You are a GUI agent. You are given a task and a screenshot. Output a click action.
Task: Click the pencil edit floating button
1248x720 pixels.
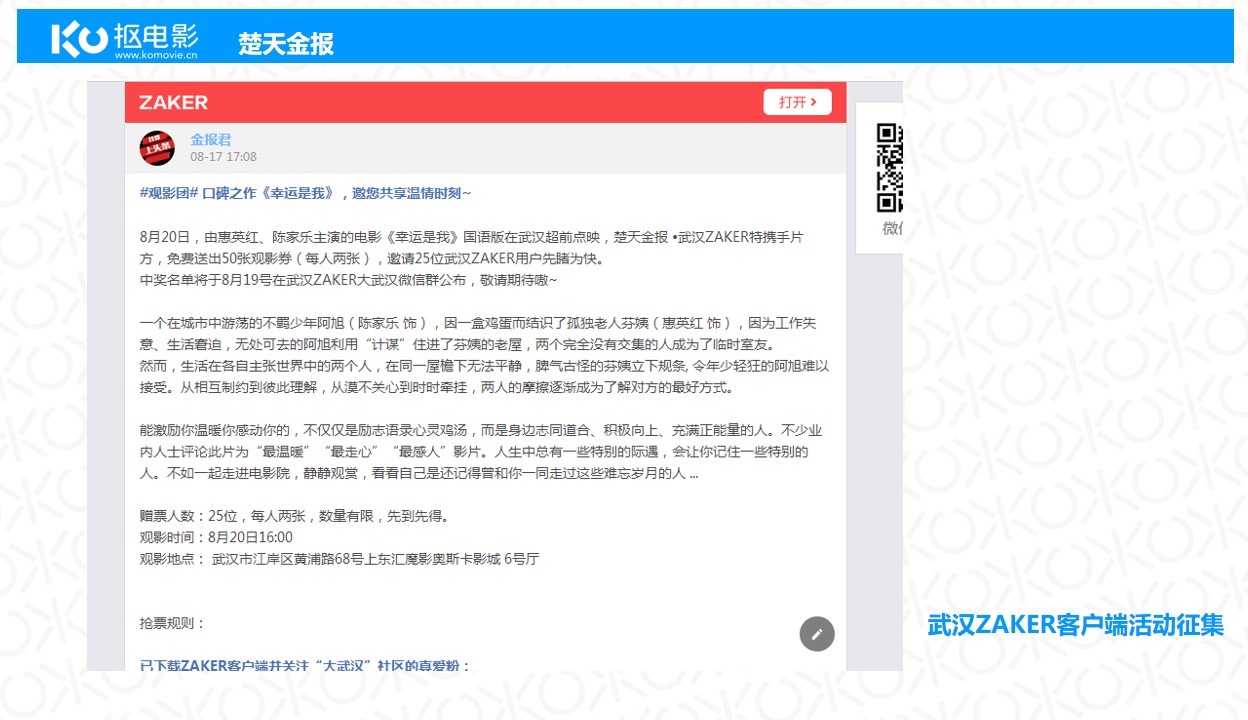point(817,634)
